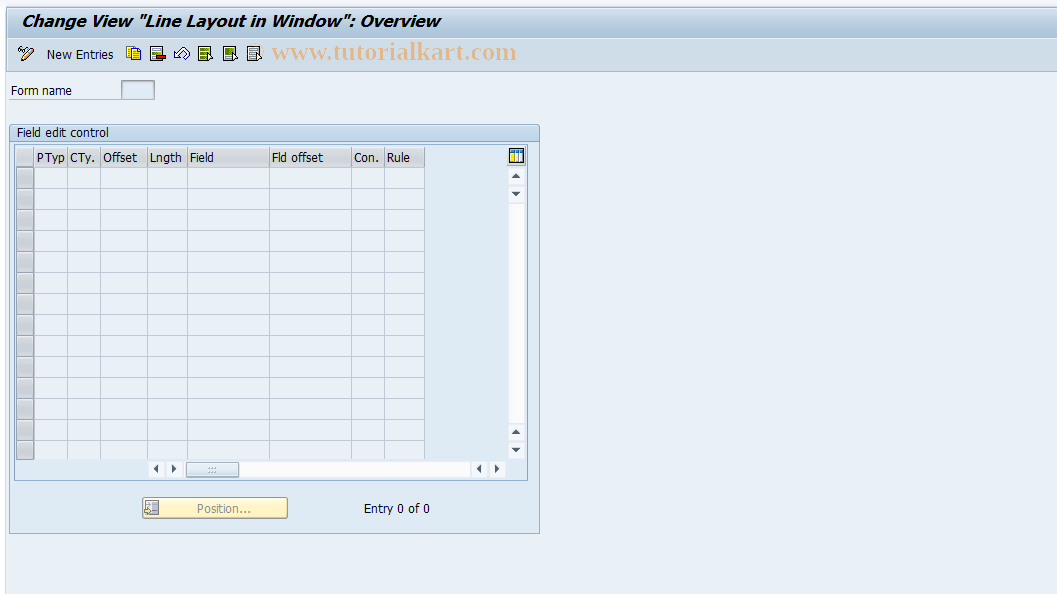Screen dimensions: 1057x594
Task: Select the Field column header
Action: coord(228,158)
